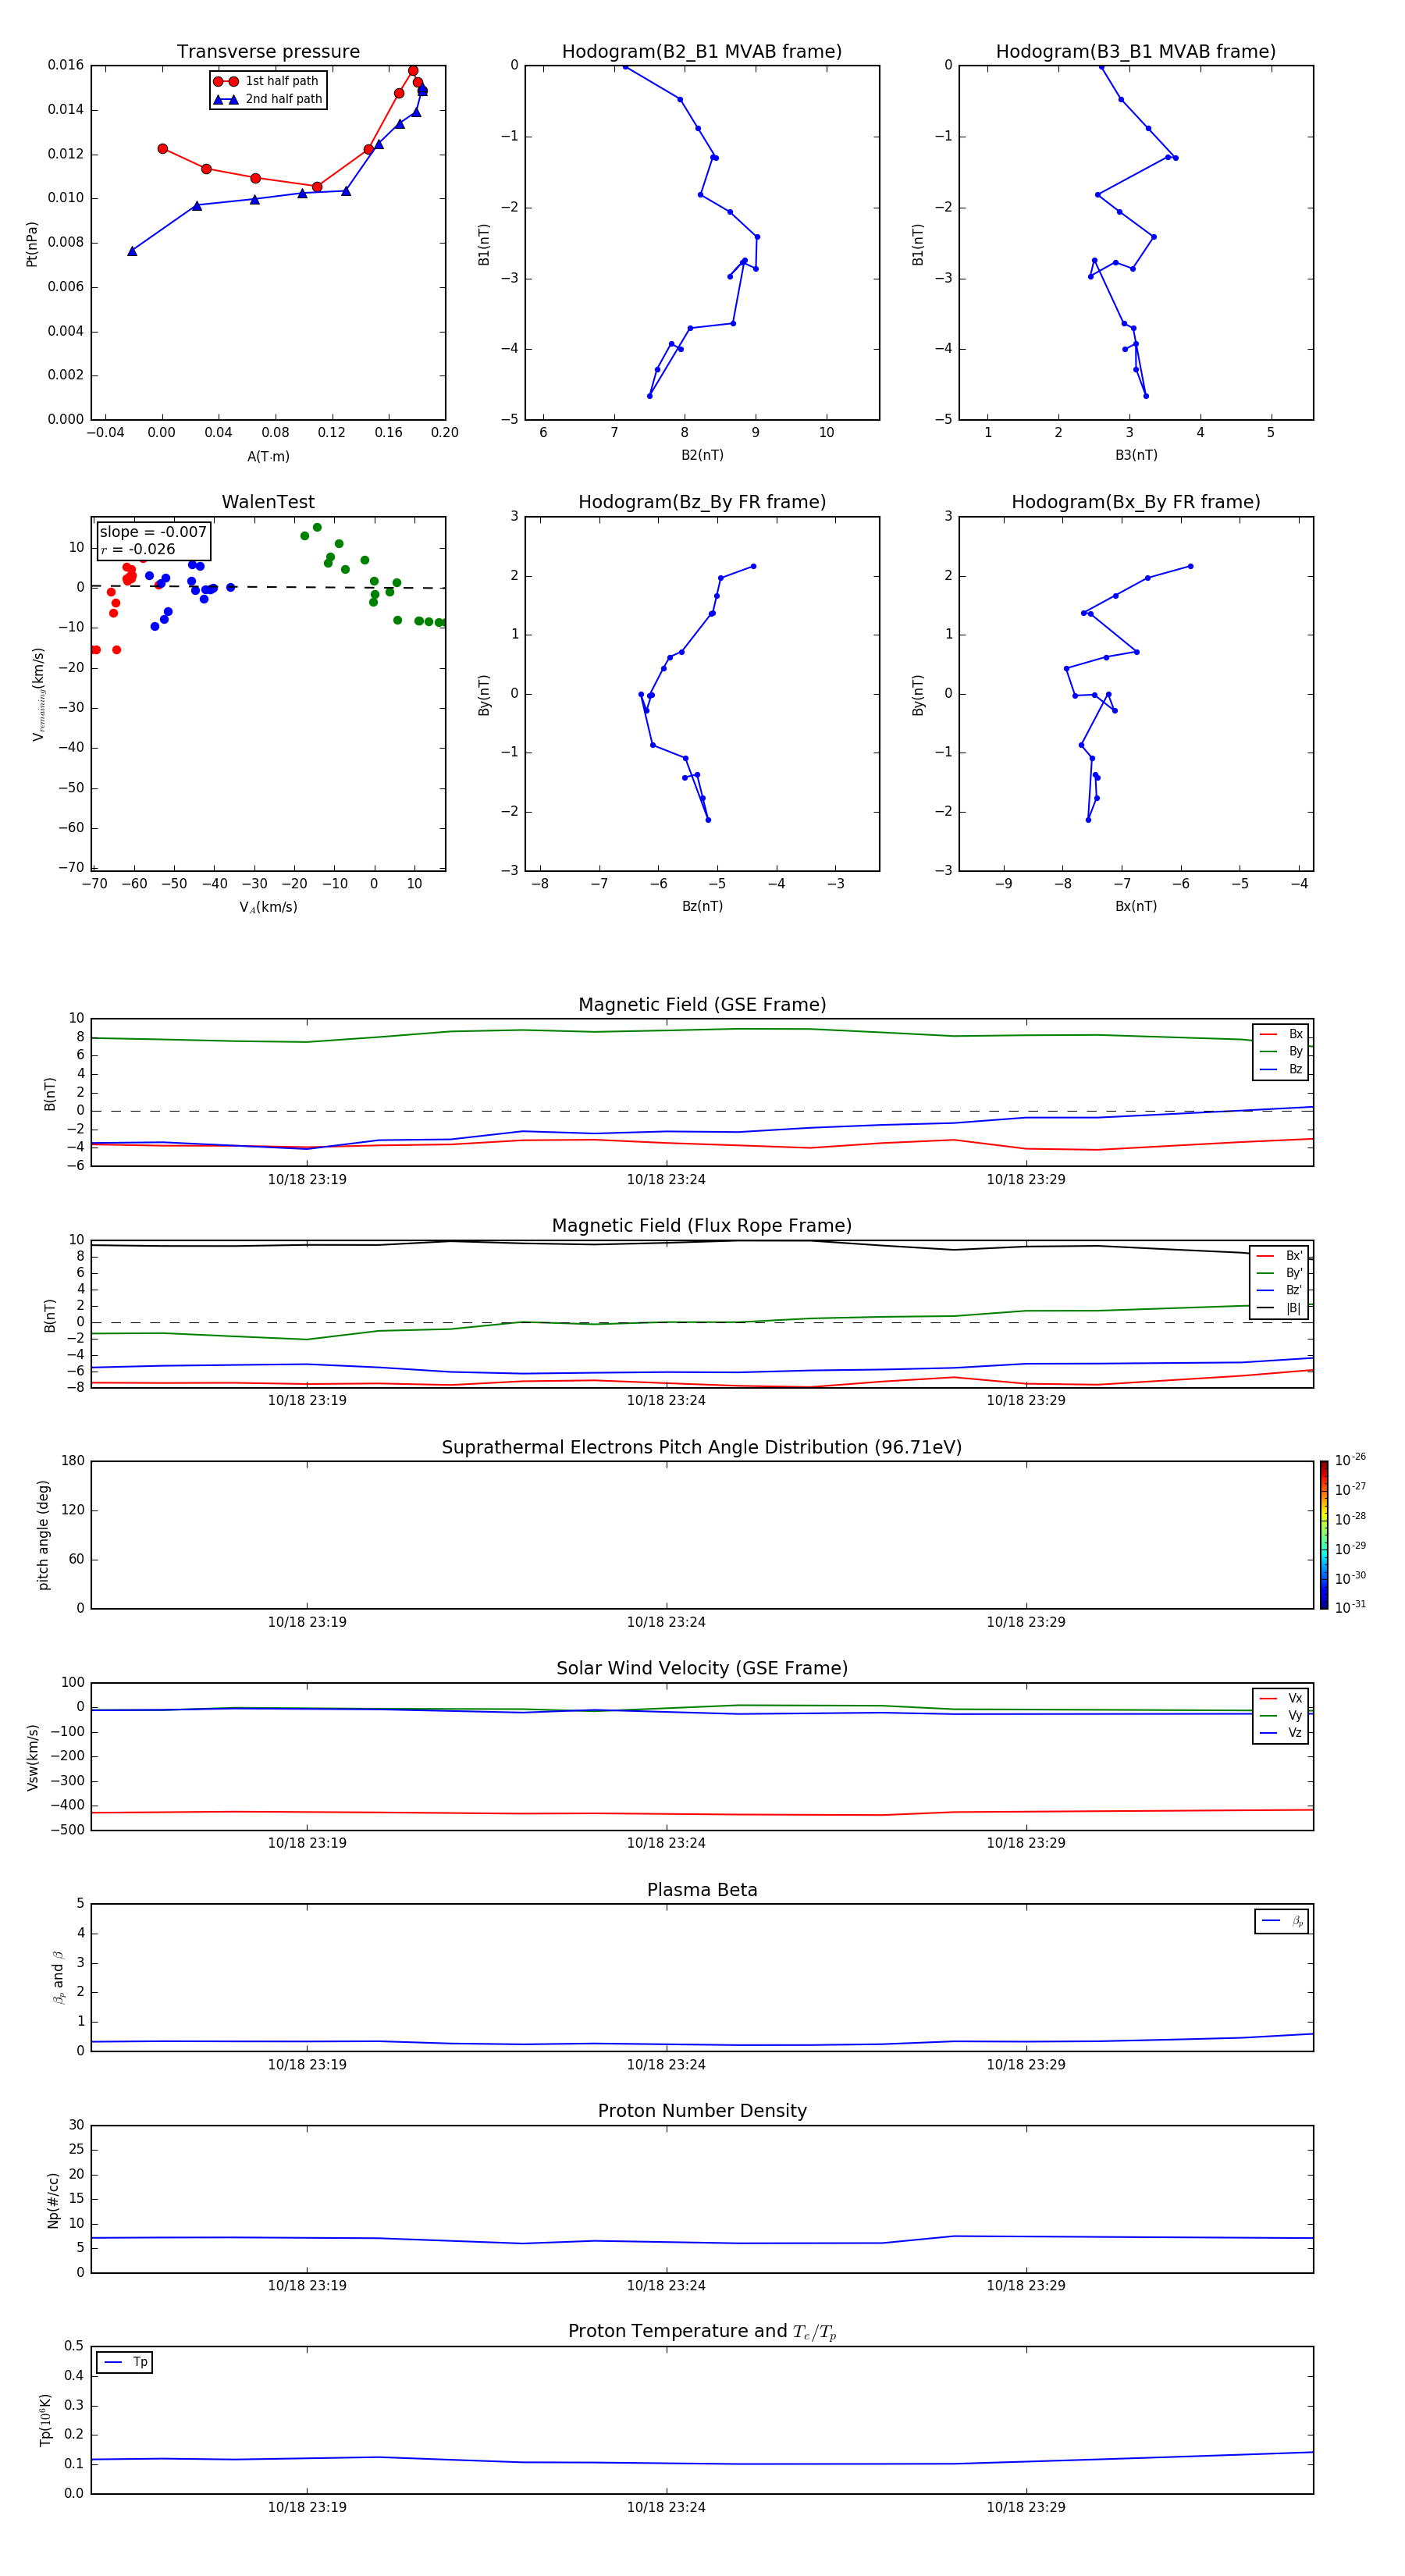Image resolution: width=1405 pixels, height=2576 pixels.
Task: Click '10/18 23:24' tick under GSE magnetic field
Action: pos(666,1180)
